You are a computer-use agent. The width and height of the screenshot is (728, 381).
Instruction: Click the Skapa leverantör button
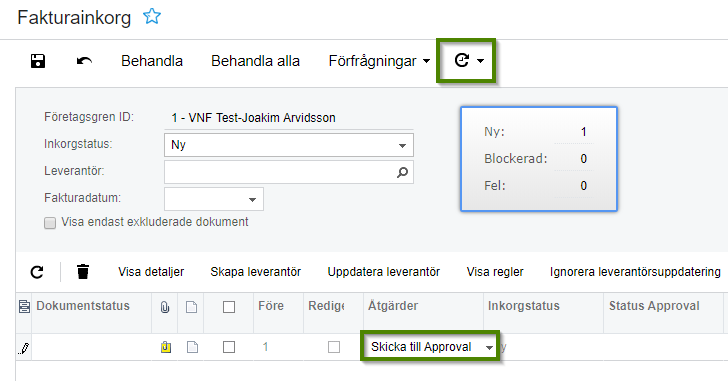coord(255,272)
